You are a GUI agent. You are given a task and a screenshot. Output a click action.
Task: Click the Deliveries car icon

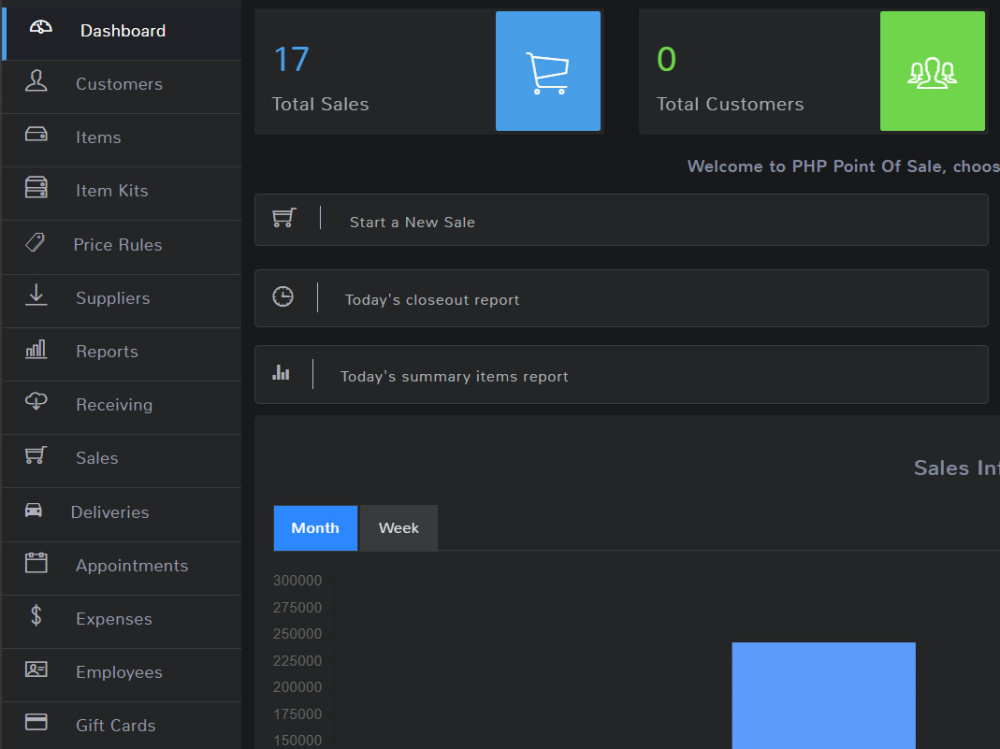point(33,510)
